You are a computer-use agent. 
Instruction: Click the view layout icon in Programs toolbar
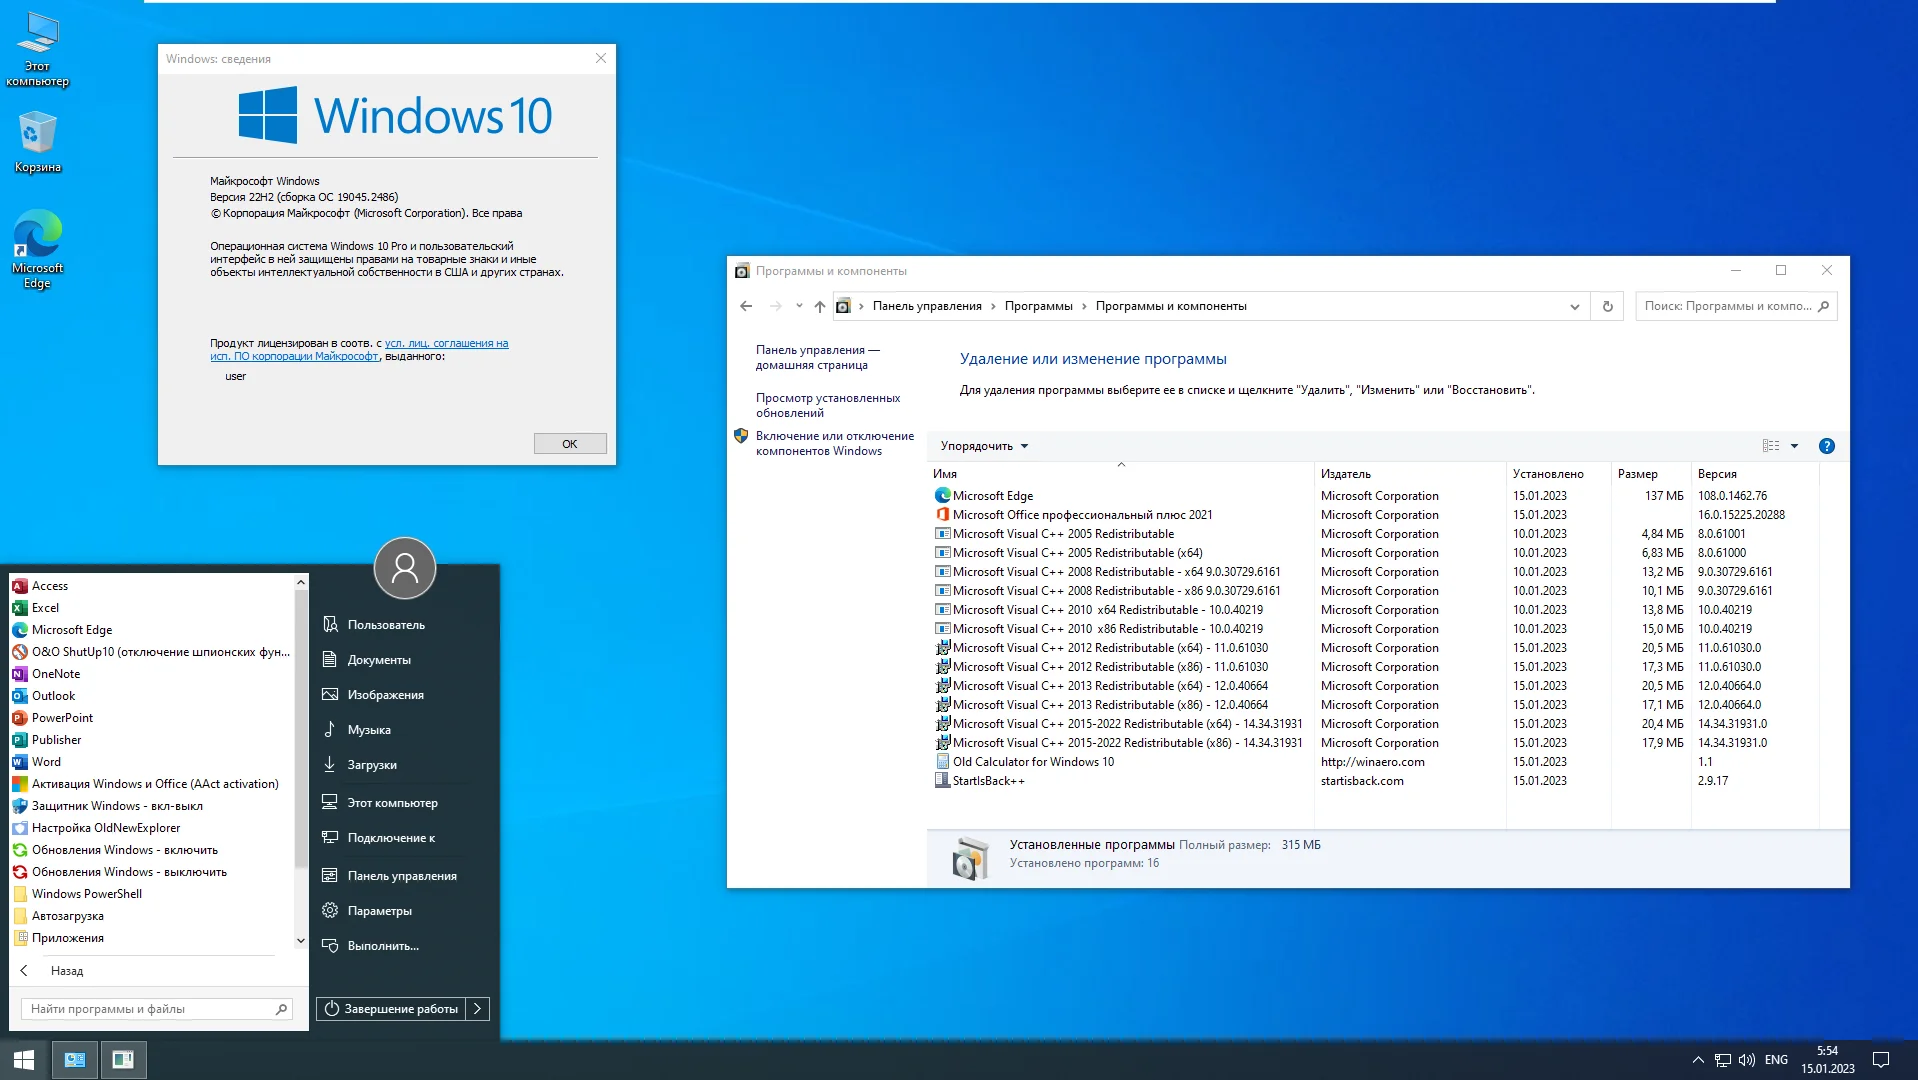[x=1771, y=446]
